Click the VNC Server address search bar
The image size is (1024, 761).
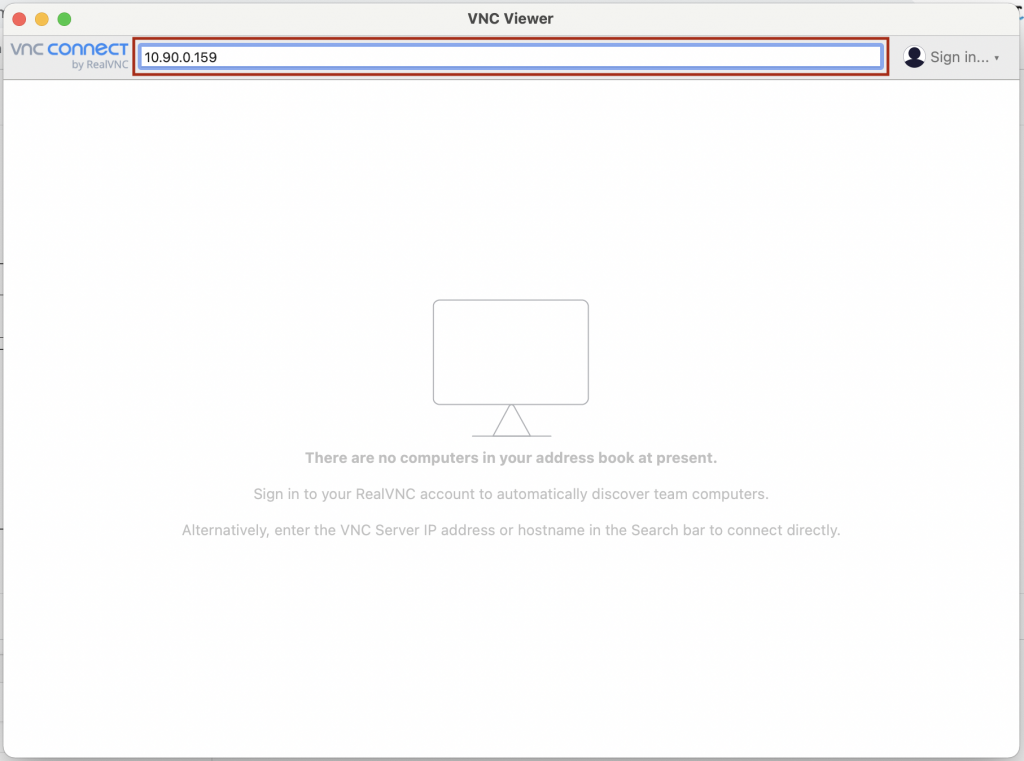click(510, 57)
